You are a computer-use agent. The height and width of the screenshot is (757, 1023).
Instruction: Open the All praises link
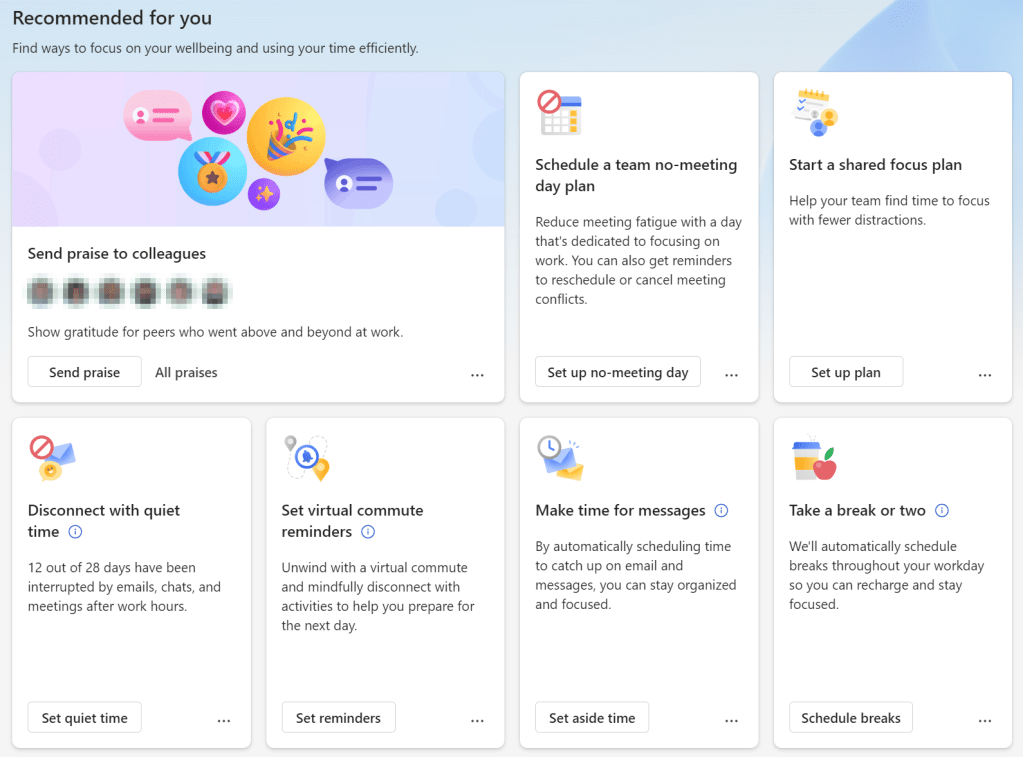click(186, 372)
